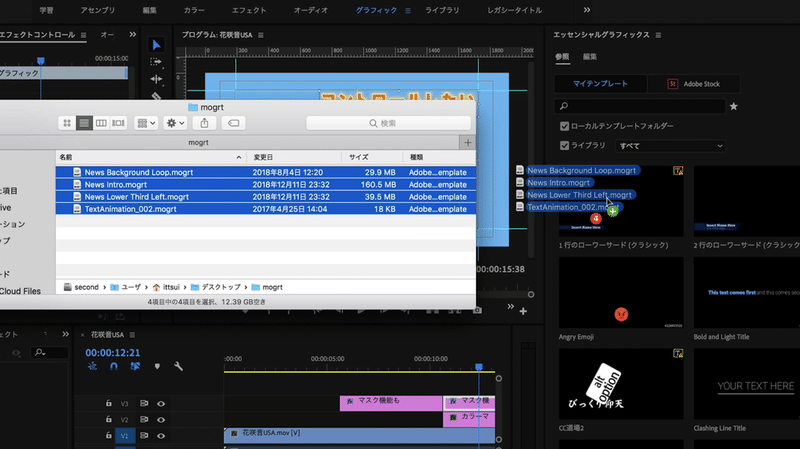Open プログラム monitor panel menu

[261, 35]
